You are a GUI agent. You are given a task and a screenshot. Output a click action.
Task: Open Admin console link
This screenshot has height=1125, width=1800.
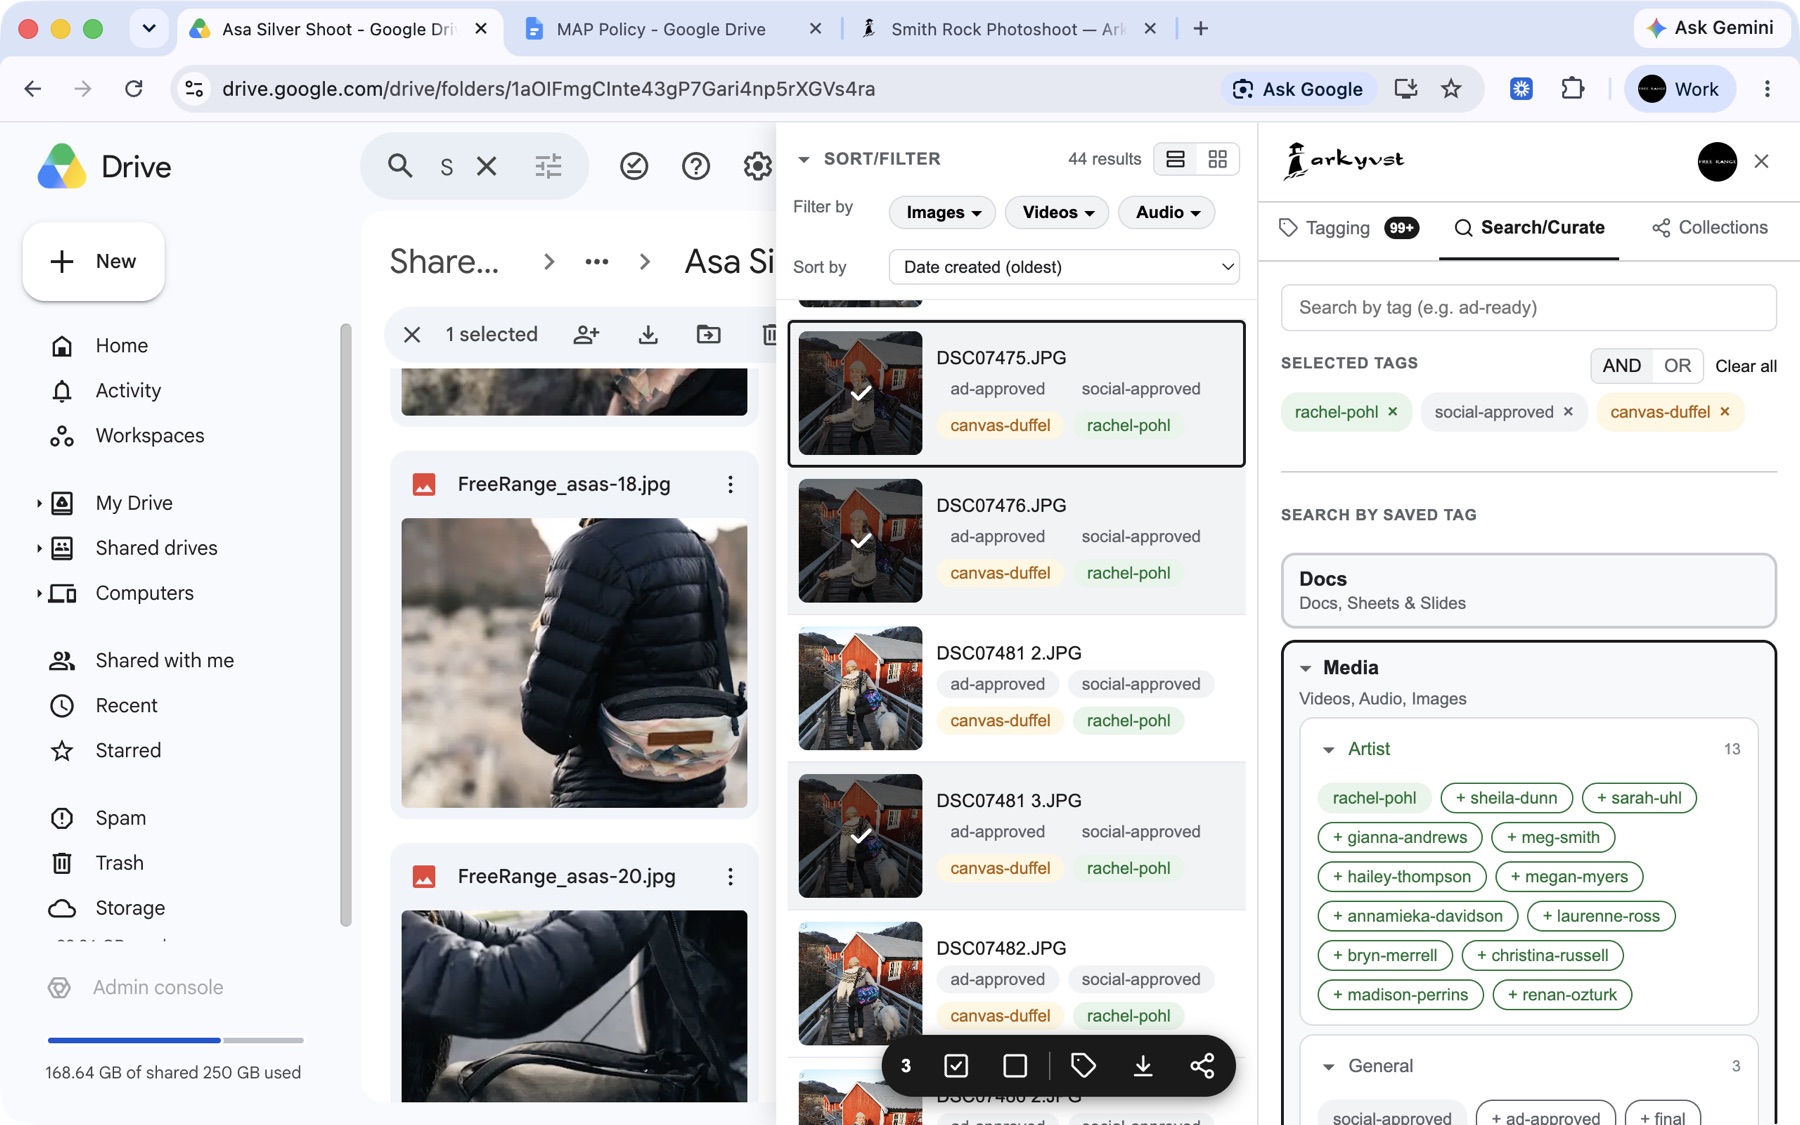(x=157, y=988)
